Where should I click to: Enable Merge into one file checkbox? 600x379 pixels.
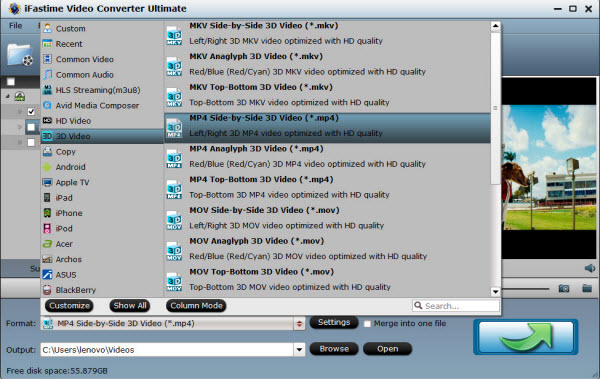(x=367, y=324)
